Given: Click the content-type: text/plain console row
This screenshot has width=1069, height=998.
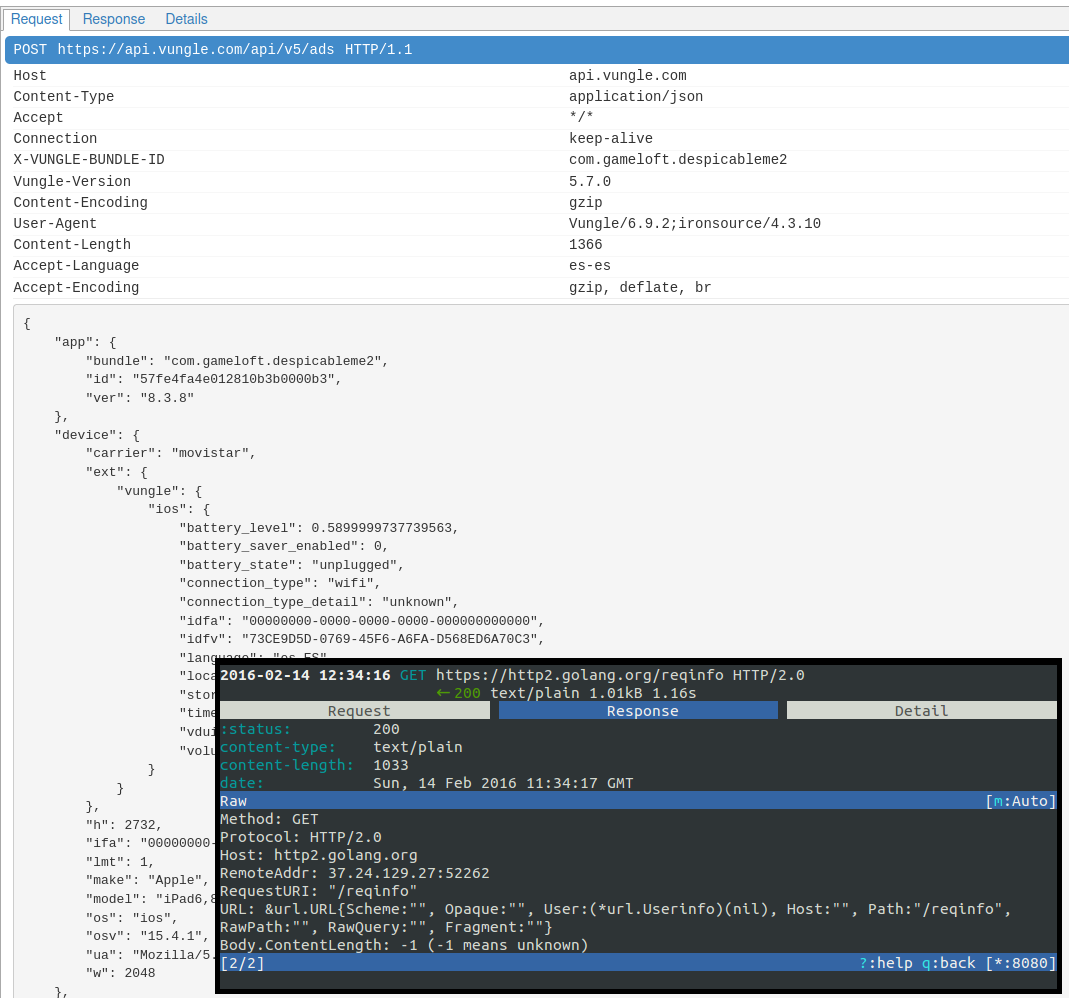Looking at the screenshot, I should (341, 747).
